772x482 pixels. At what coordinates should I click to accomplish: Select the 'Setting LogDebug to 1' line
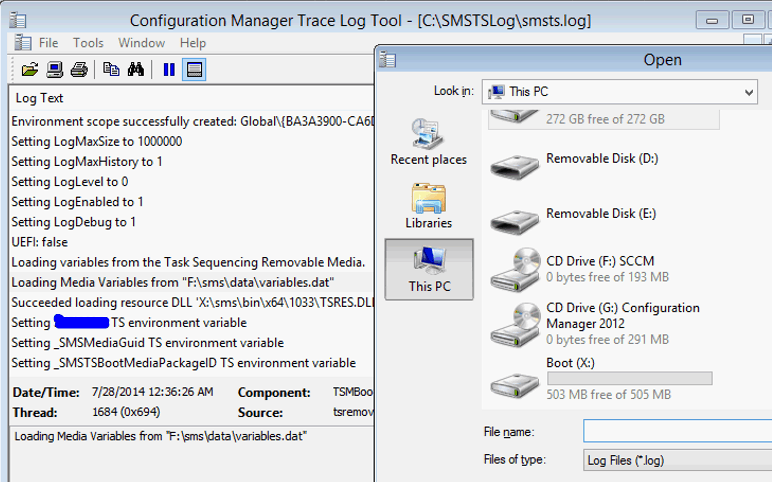coord(192,222)
